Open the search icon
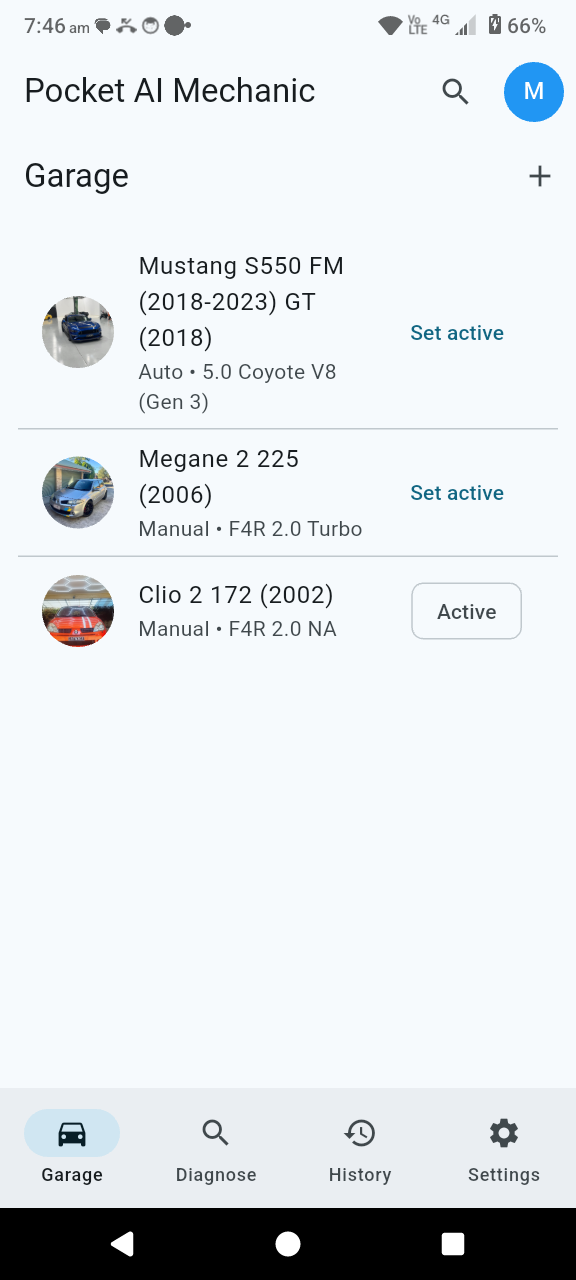Image resolution: width=576 pixels, height=1280 pixels. [455, 91]
